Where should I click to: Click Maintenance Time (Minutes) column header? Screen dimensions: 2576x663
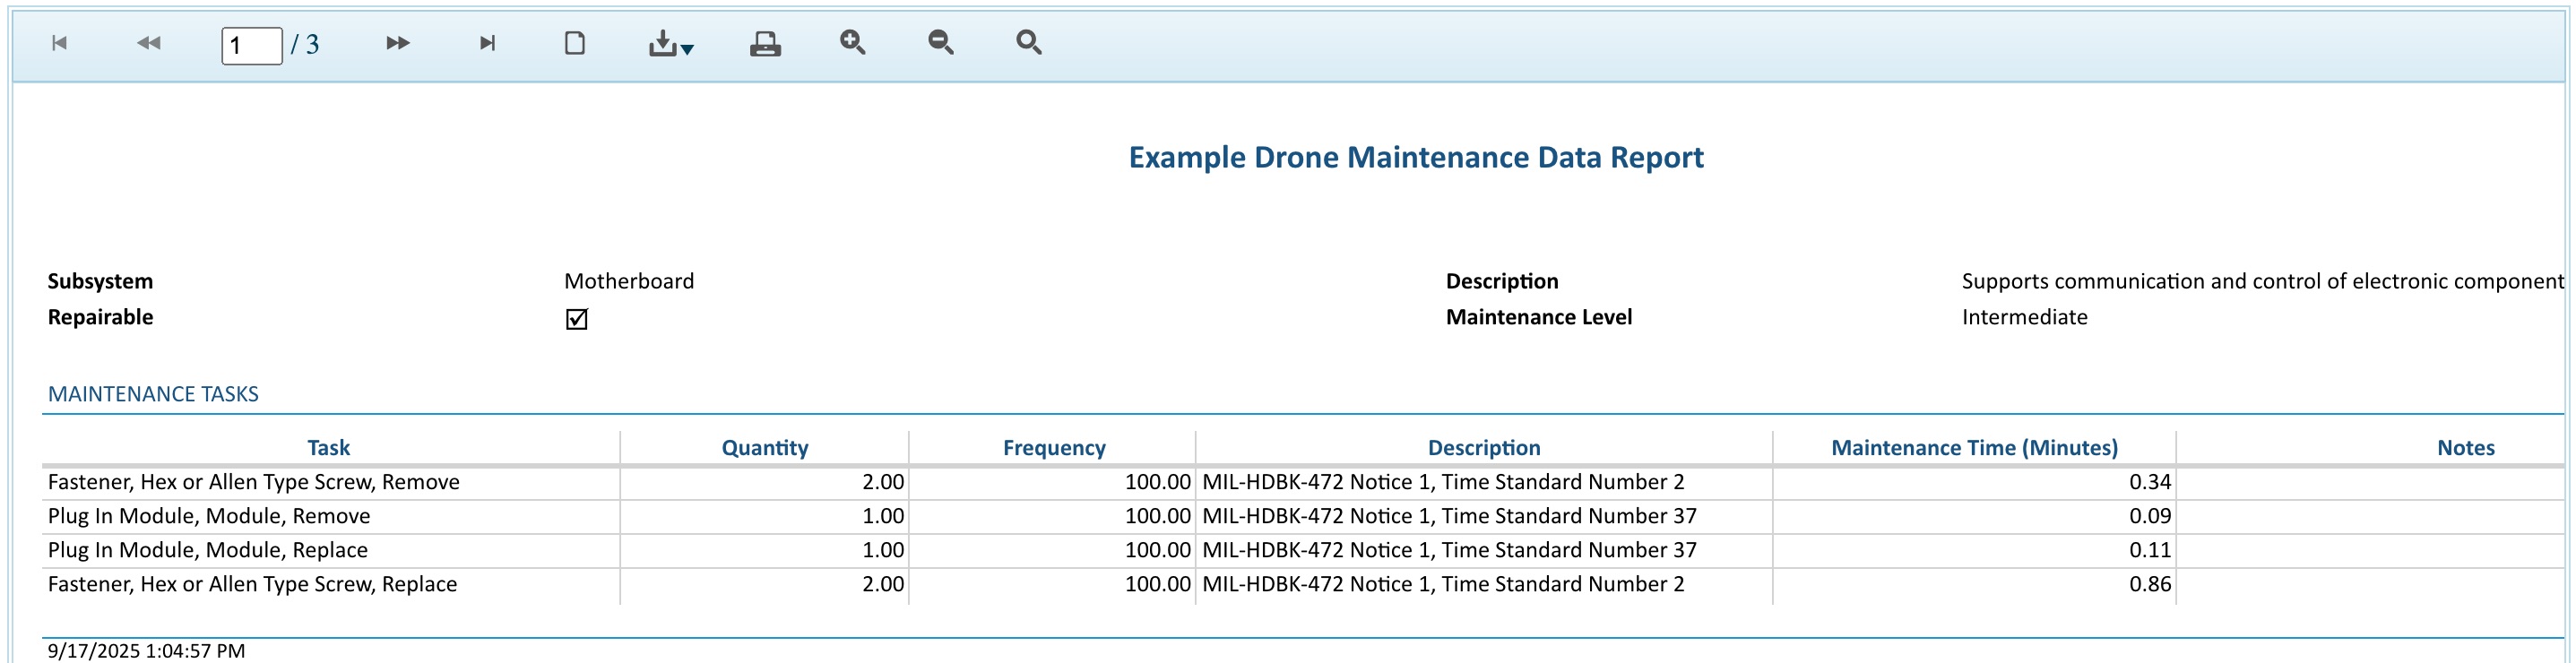tap(1973, 448)
